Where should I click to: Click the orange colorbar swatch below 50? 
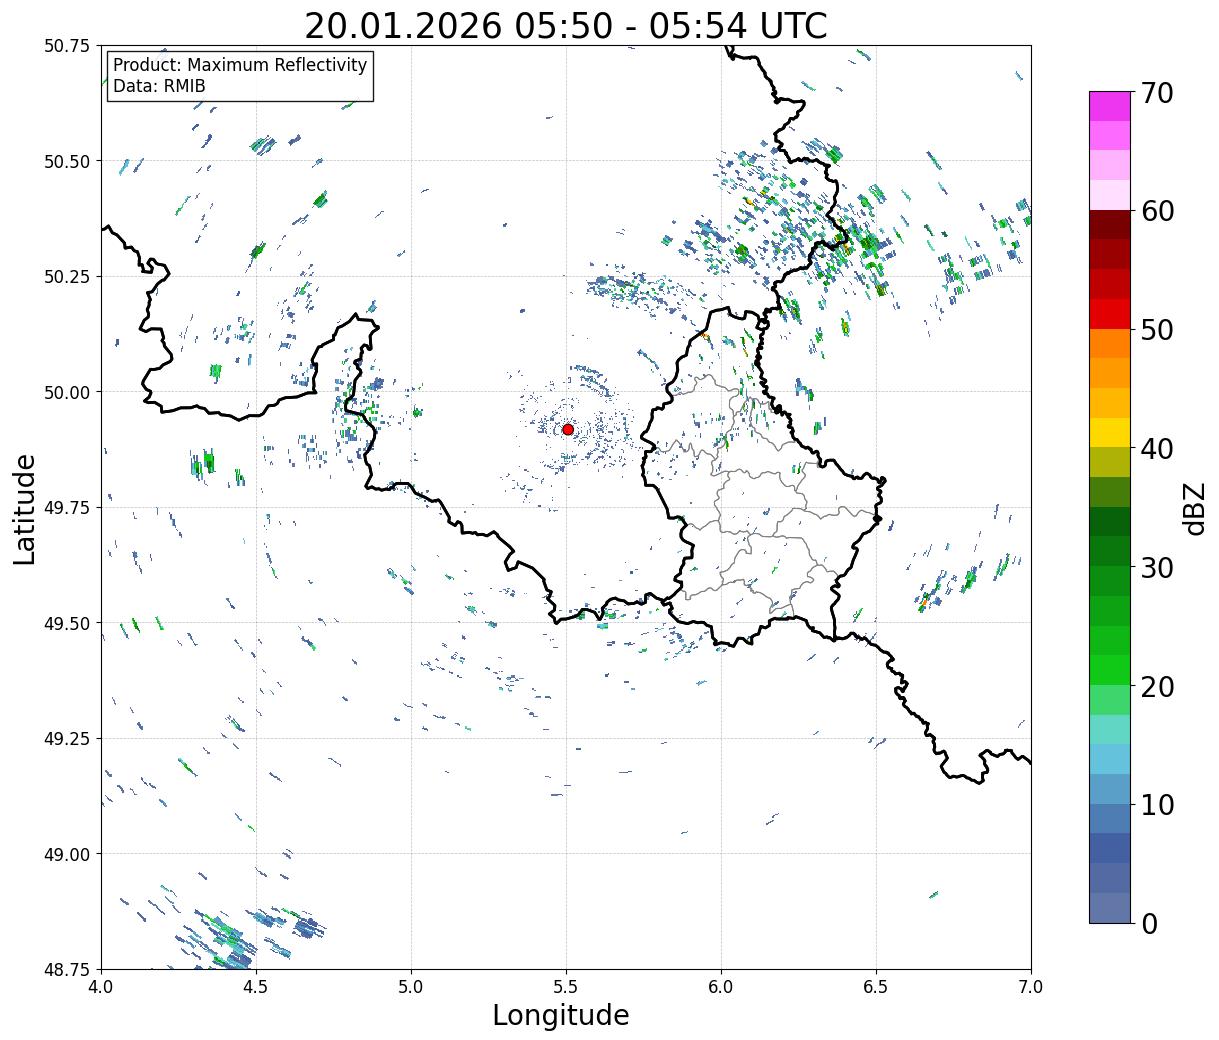pos(1110,343)
